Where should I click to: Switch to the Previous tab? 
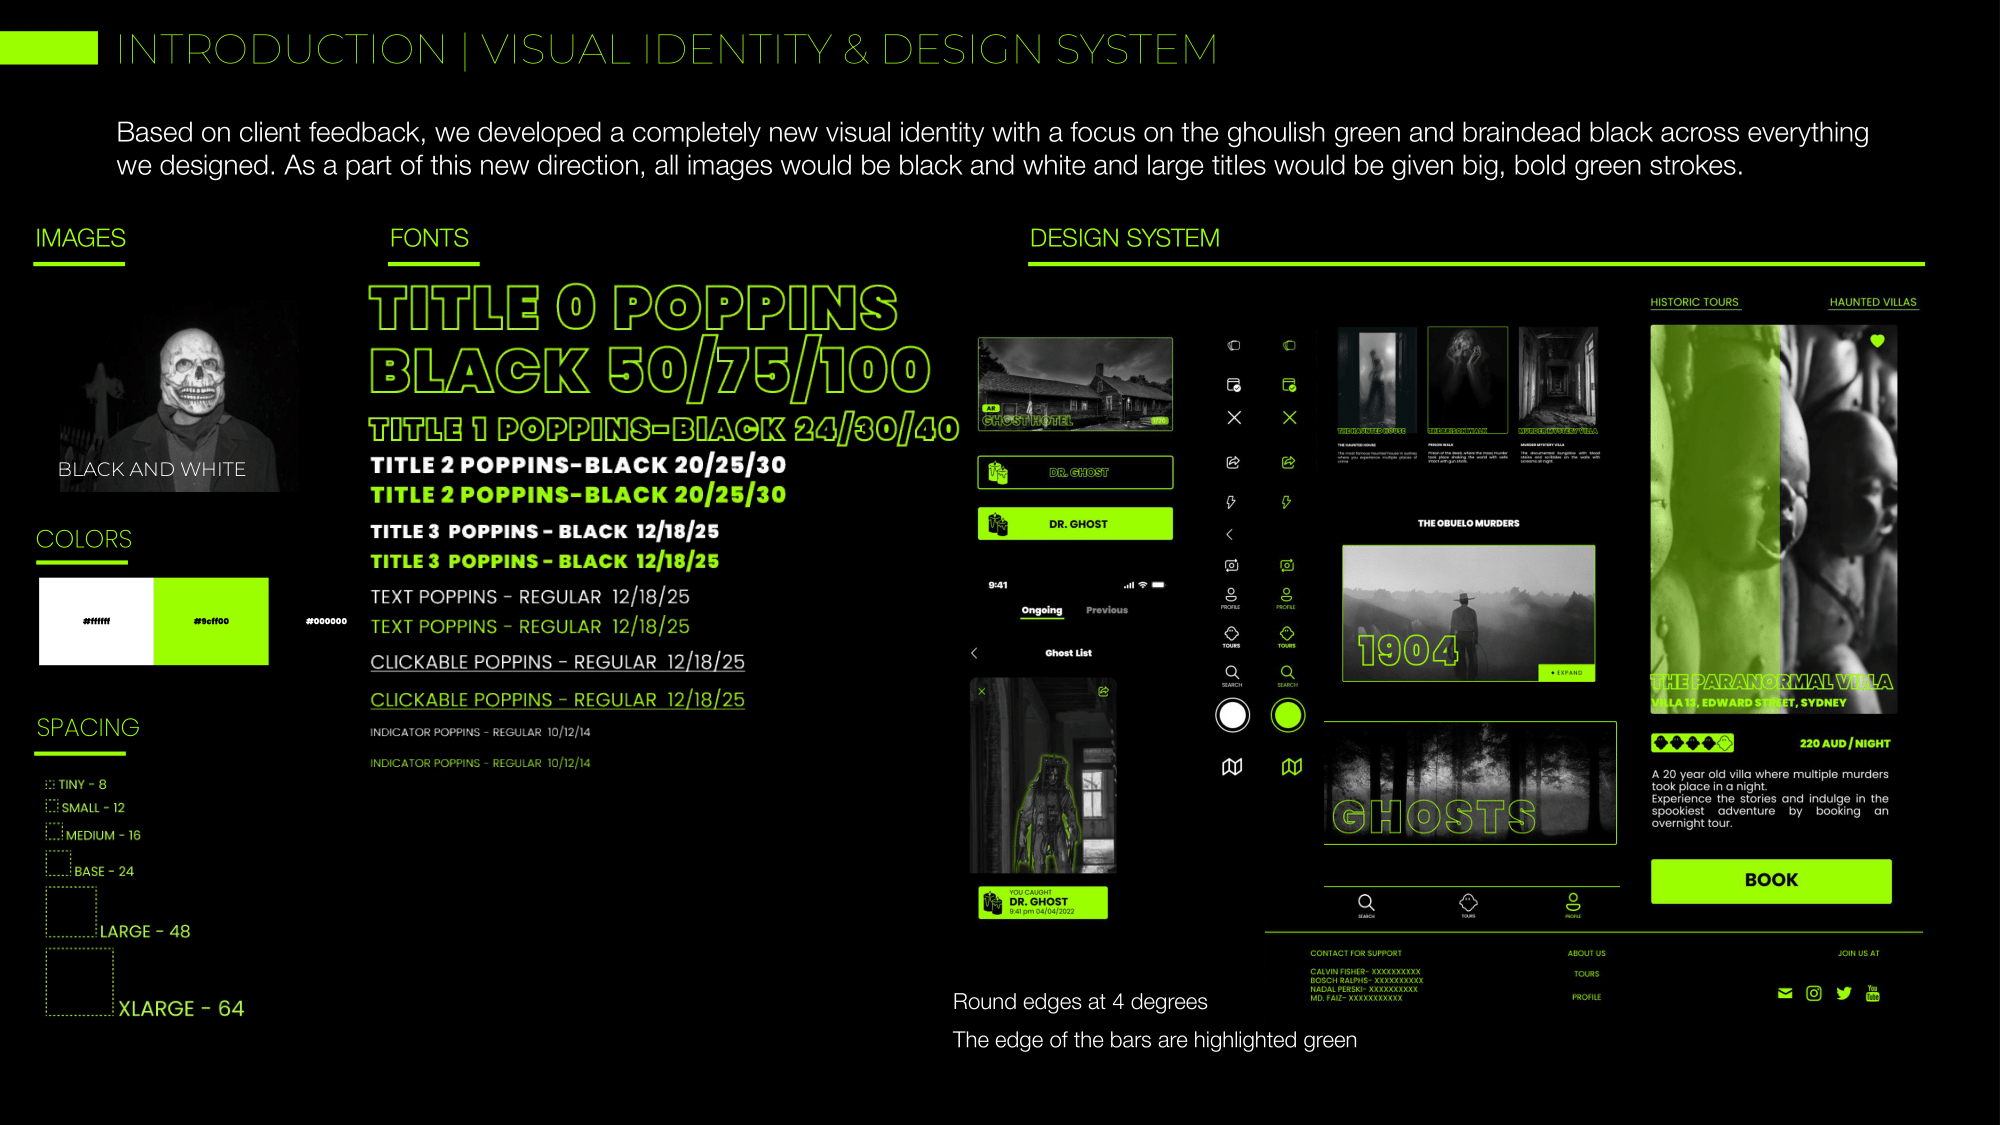1106,610
